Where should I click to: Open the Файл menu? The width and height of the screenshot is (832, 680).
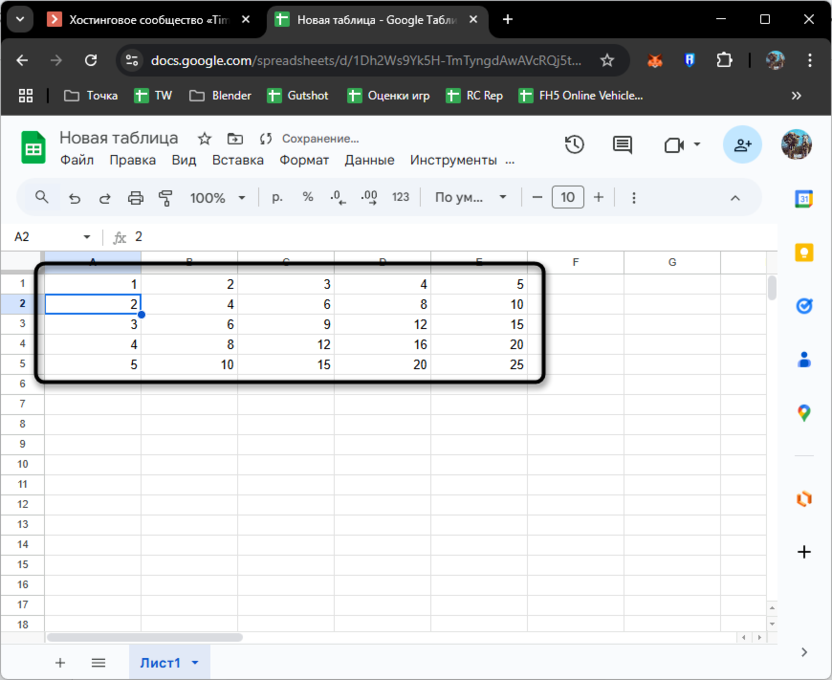[76, 160]
